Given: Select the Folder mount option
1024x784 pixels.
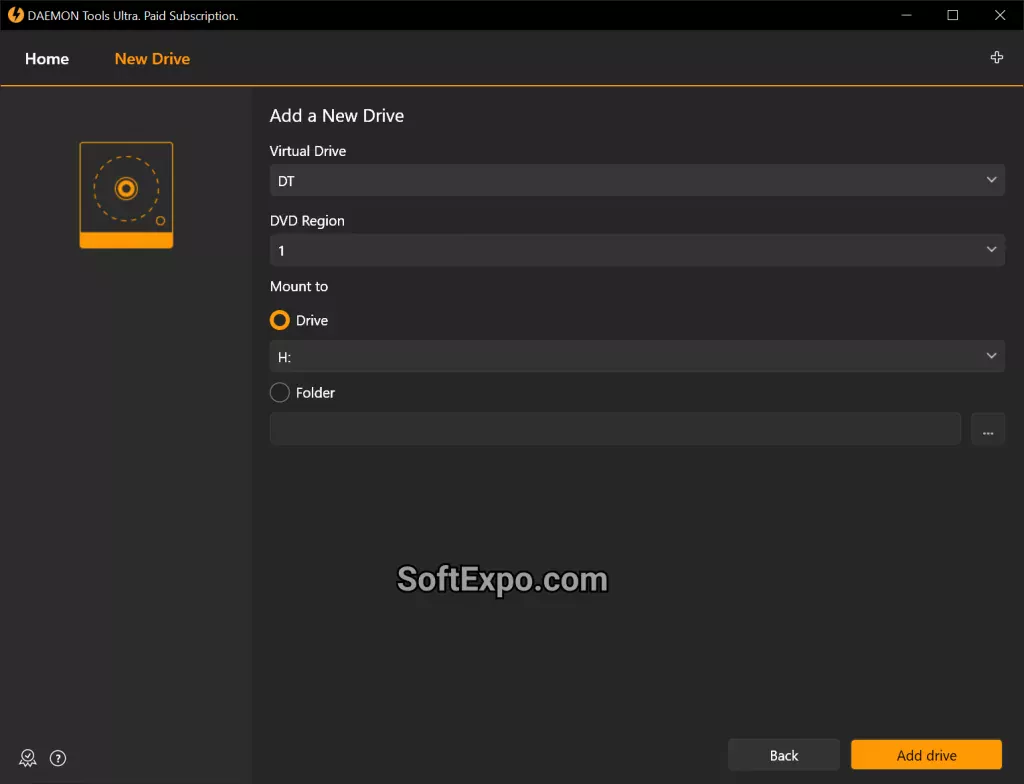Looking at the screenshot, I should (279, 392).
